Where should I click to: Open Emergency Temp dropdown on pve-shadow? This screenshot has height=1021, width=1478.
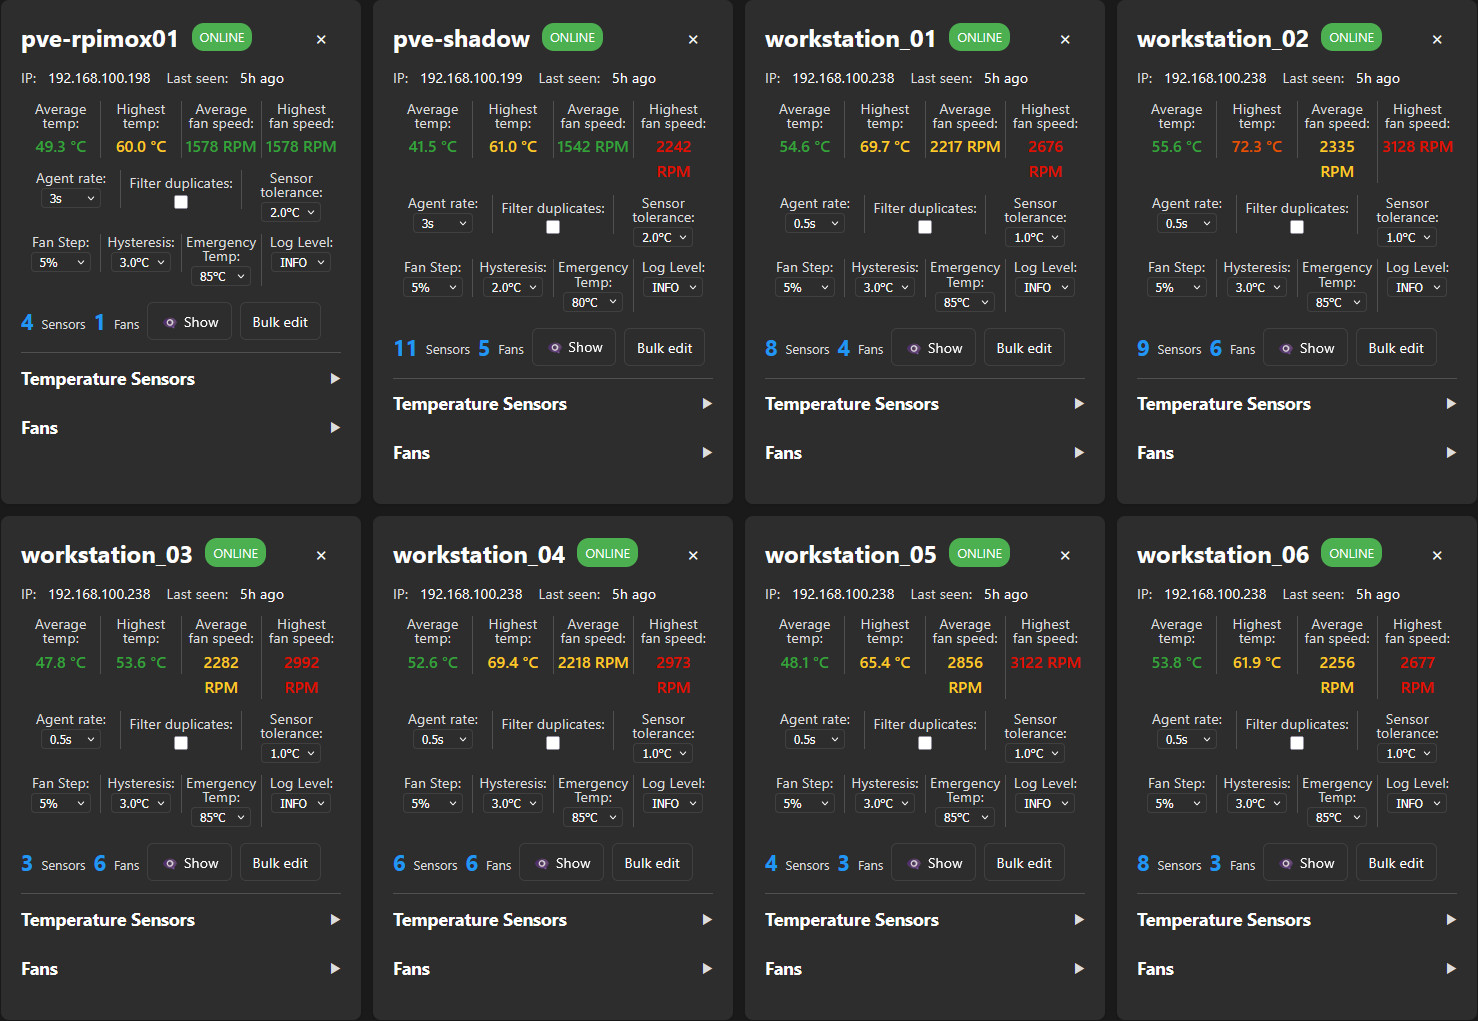tap(593, 302)
